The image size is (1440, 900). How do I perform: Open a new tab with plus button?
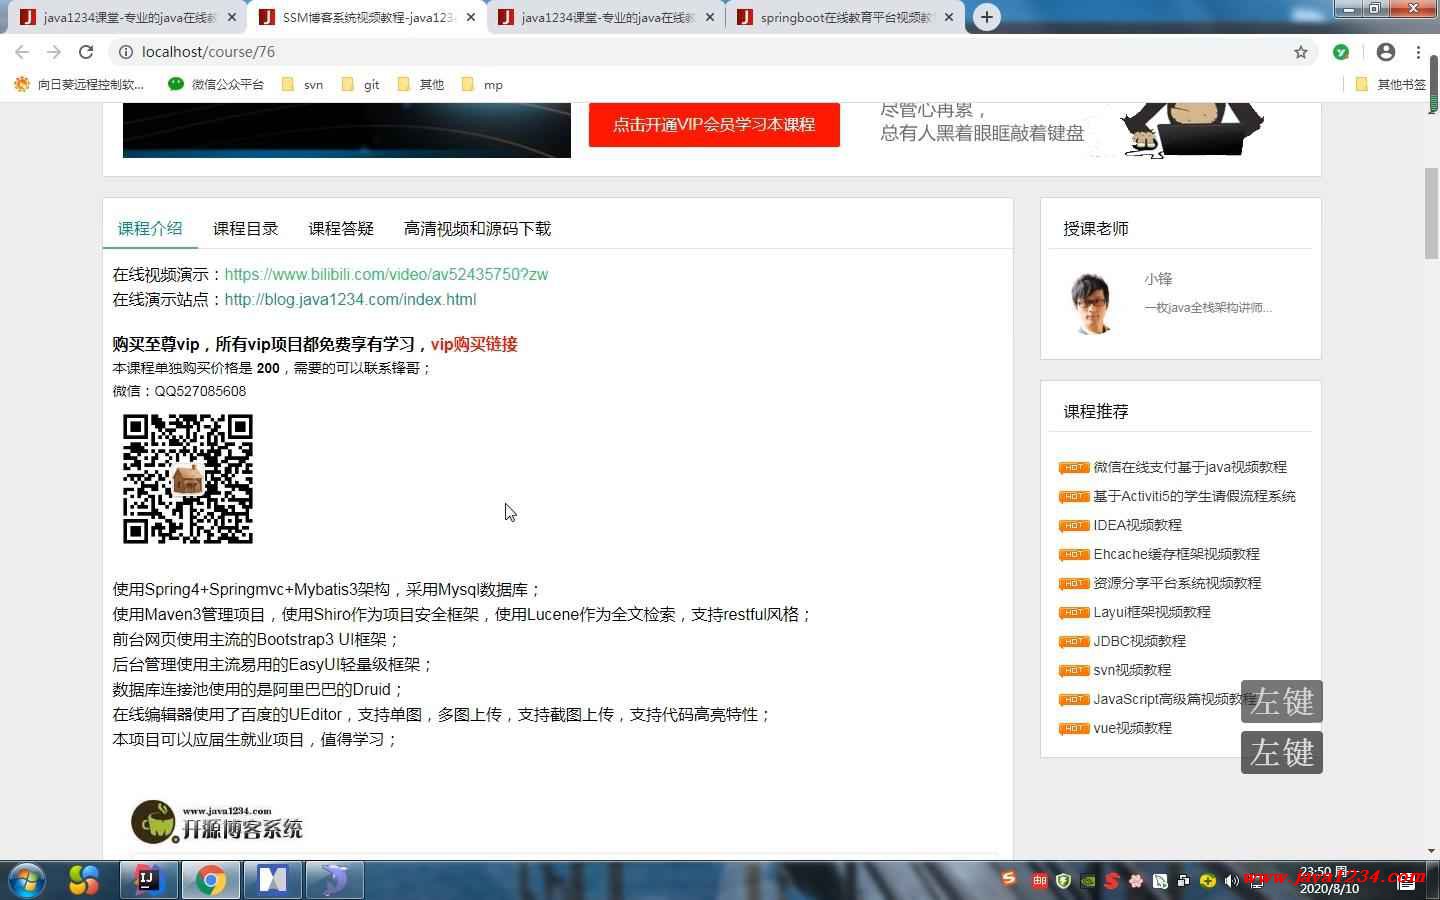tap(987, 17)
